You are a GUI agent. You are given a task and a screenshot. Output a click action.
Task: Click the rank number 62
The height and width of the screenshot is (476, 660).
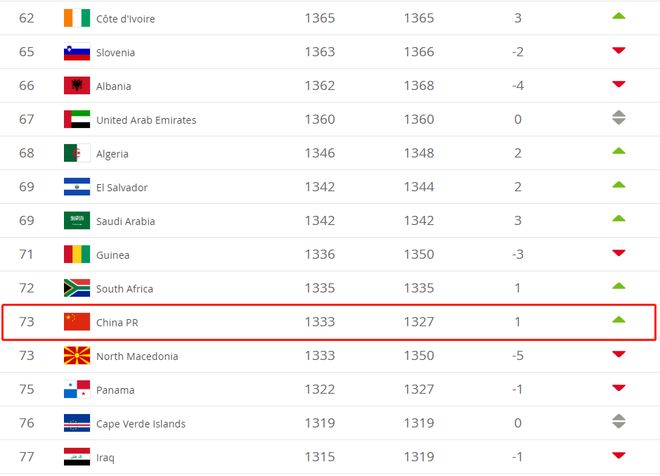[27, 18]
